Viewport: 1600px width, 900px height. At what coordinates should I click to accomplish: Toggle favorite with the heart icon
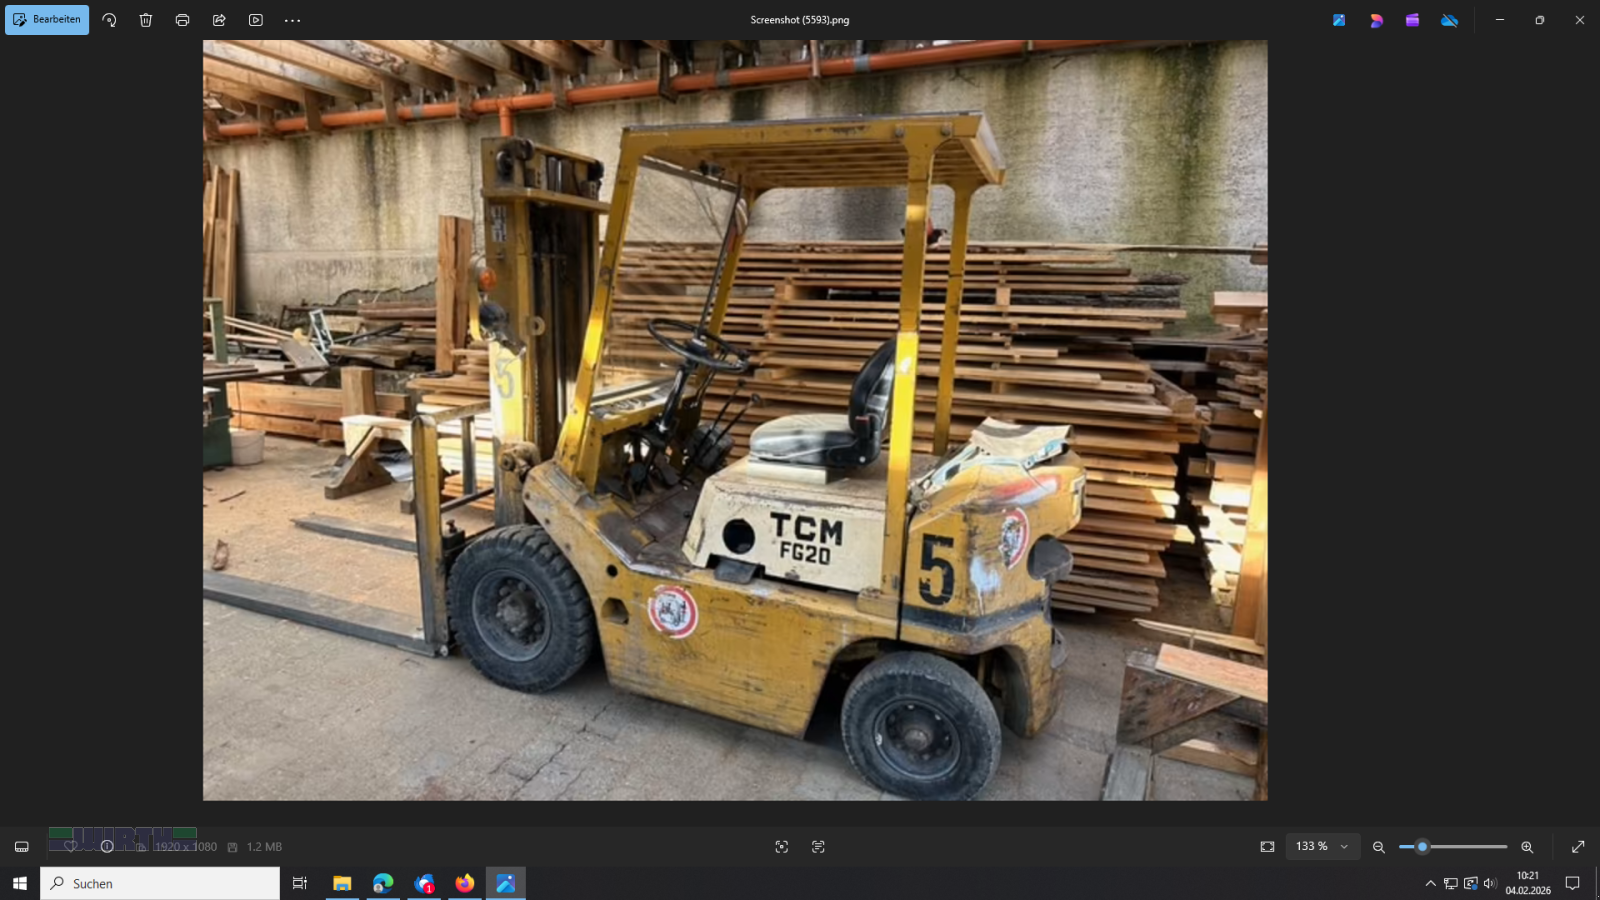(x=70, y=847)
